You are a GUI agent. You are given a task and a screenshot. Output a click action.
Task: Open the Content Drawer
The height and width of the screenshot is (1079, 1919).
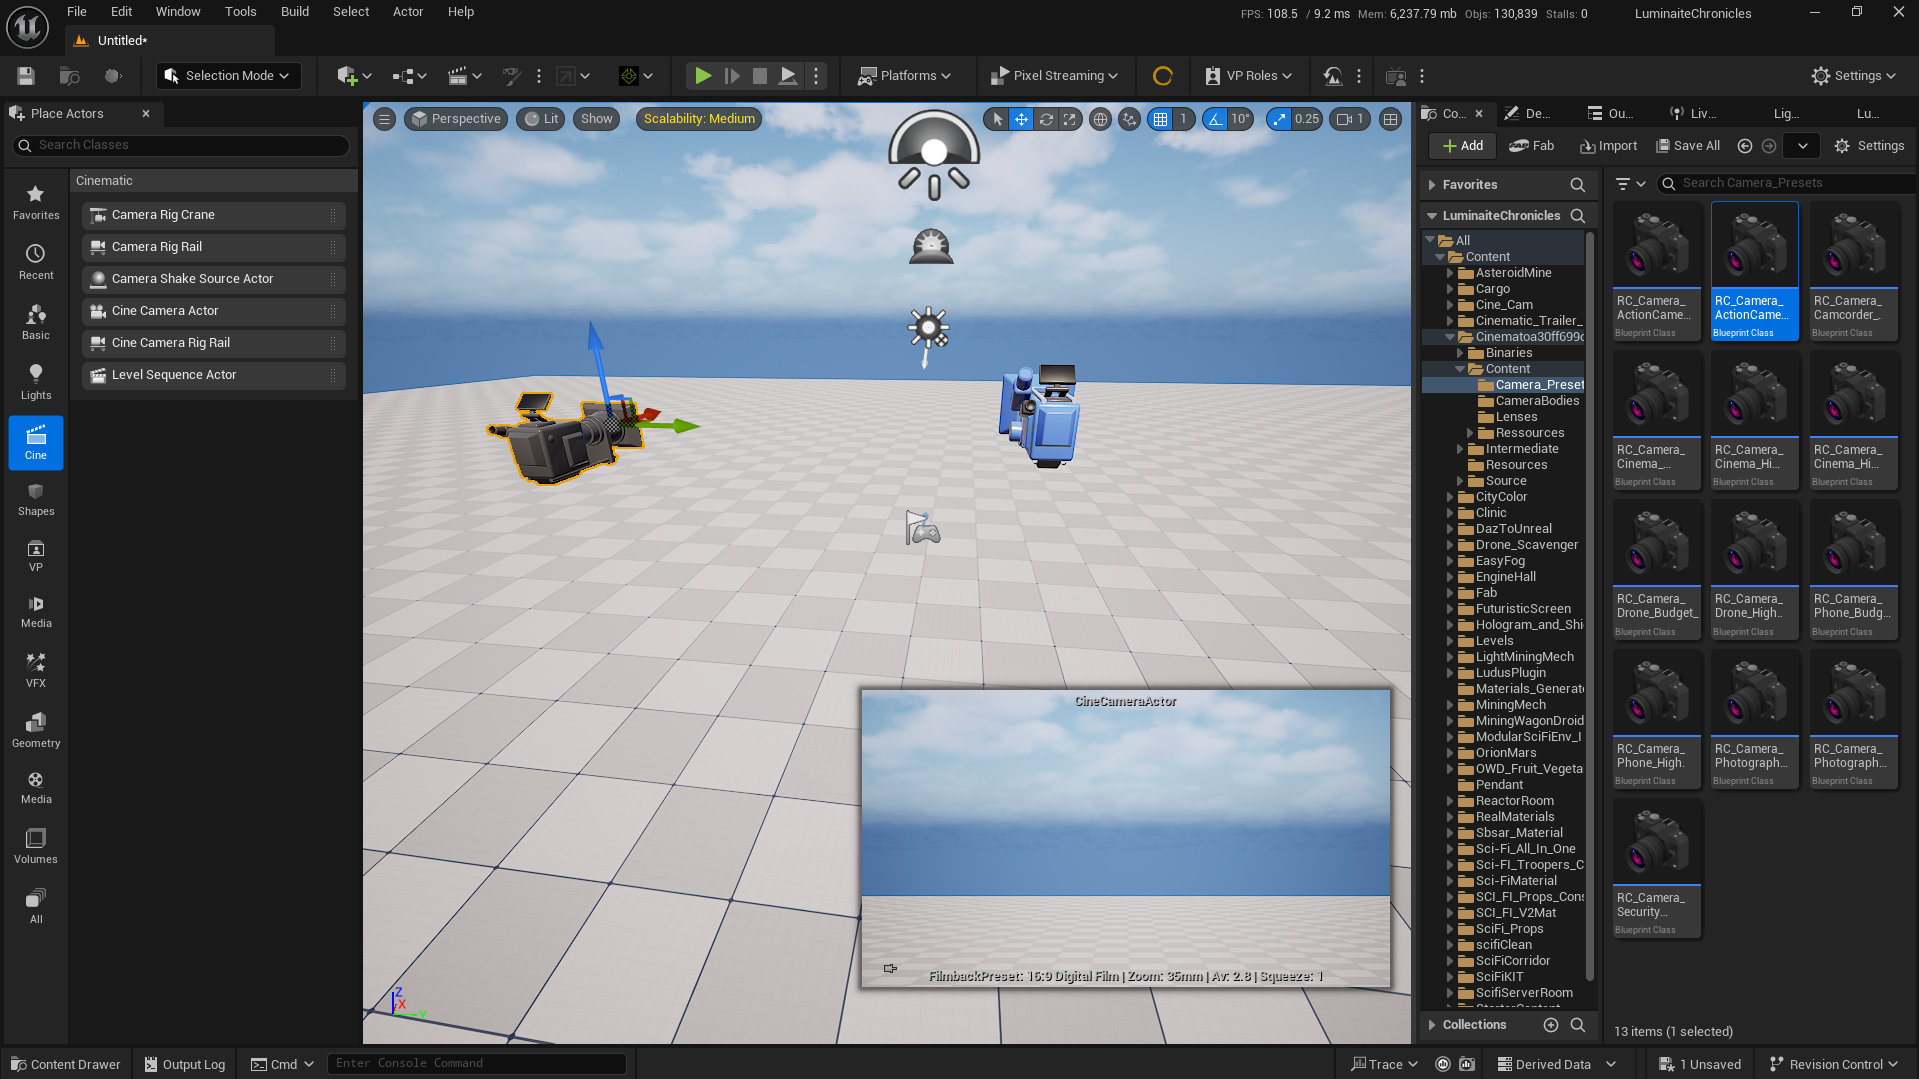pos(65,1064)
